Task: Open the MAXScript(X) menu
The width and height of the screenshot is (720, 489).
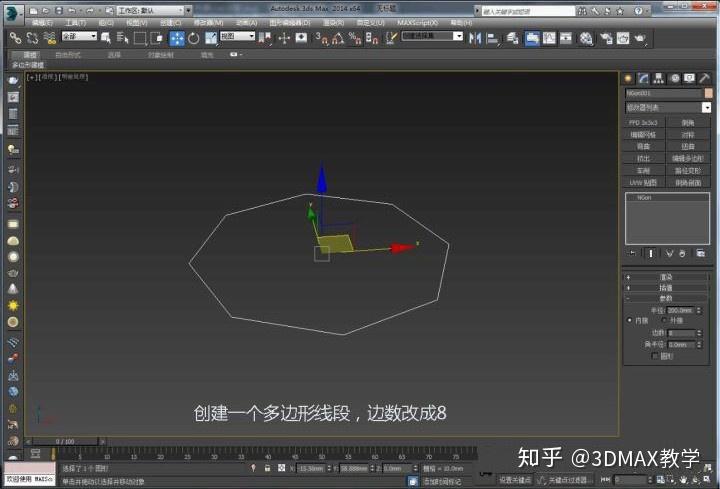Action: [x=417, y=22]
